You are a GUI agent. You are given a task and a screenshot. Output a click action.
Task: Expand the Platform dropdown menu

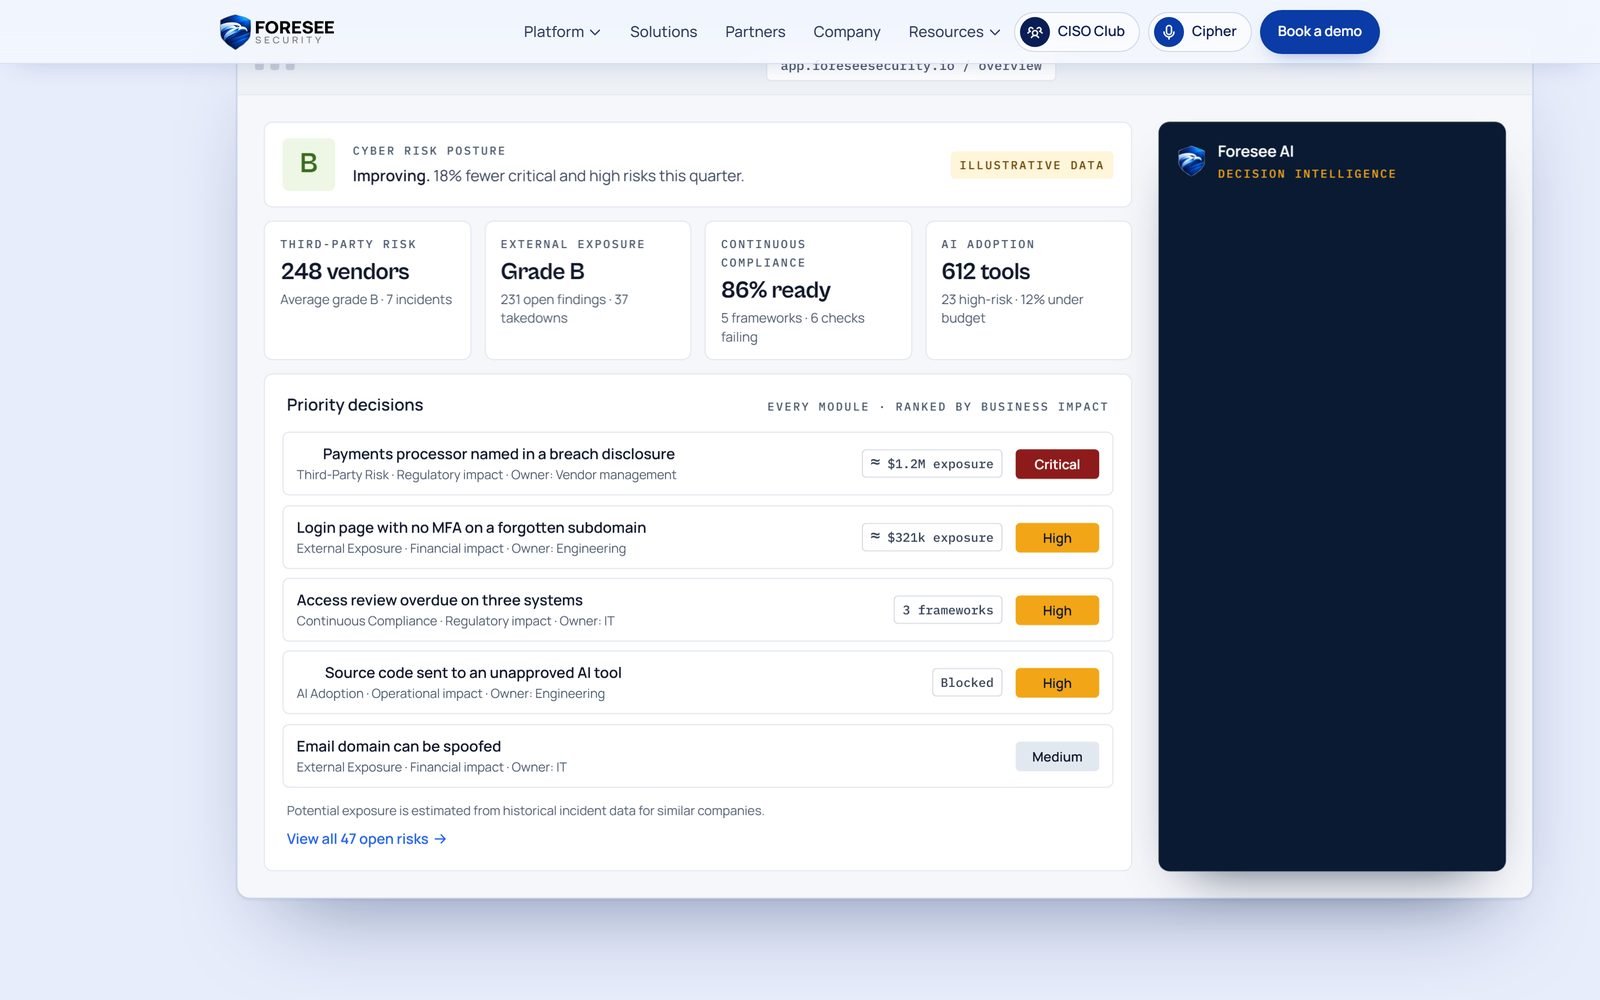coord(562,32)
